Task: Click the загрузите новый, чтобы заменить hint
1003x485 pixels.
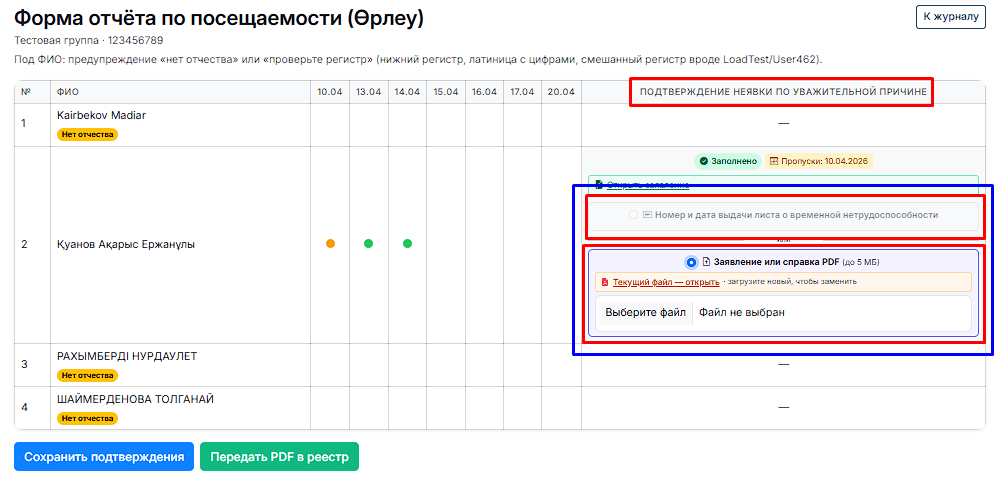Action: [792, 282]
